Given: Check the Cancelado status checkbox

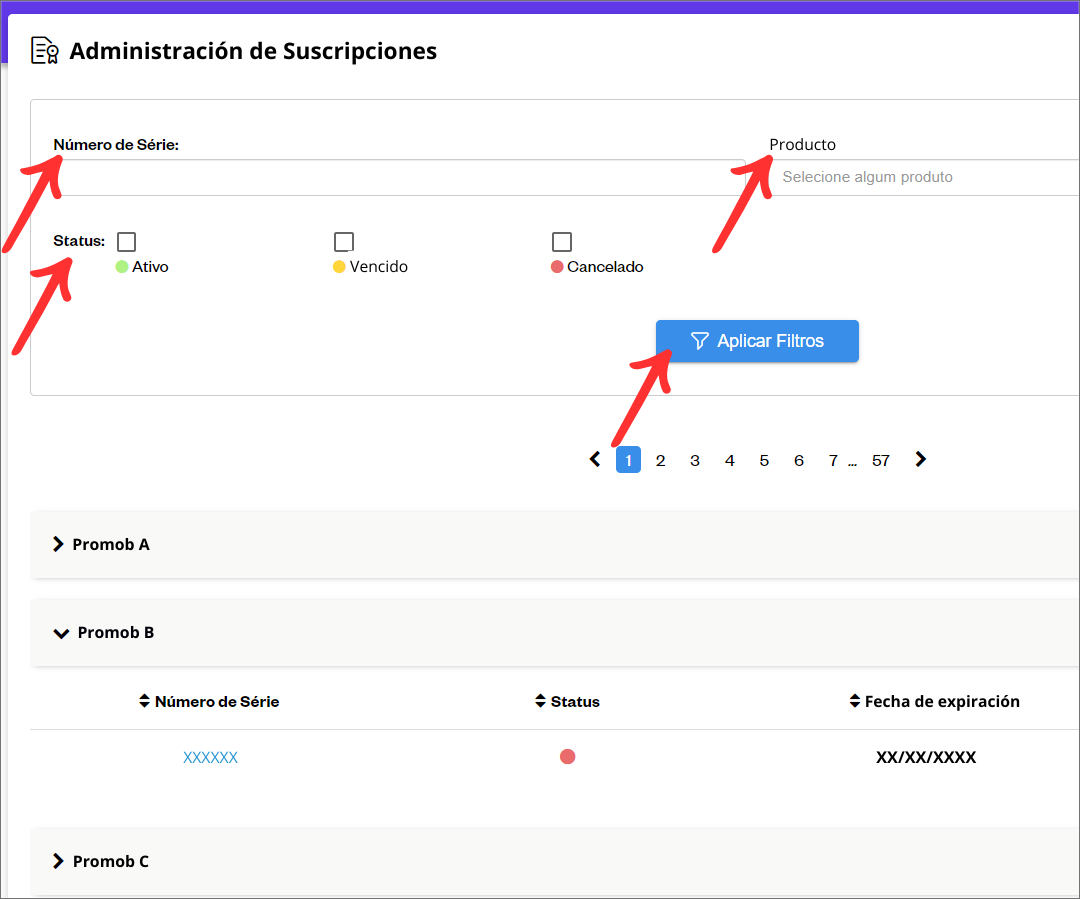Looking at the screenshot, I should tap(562, 242).
